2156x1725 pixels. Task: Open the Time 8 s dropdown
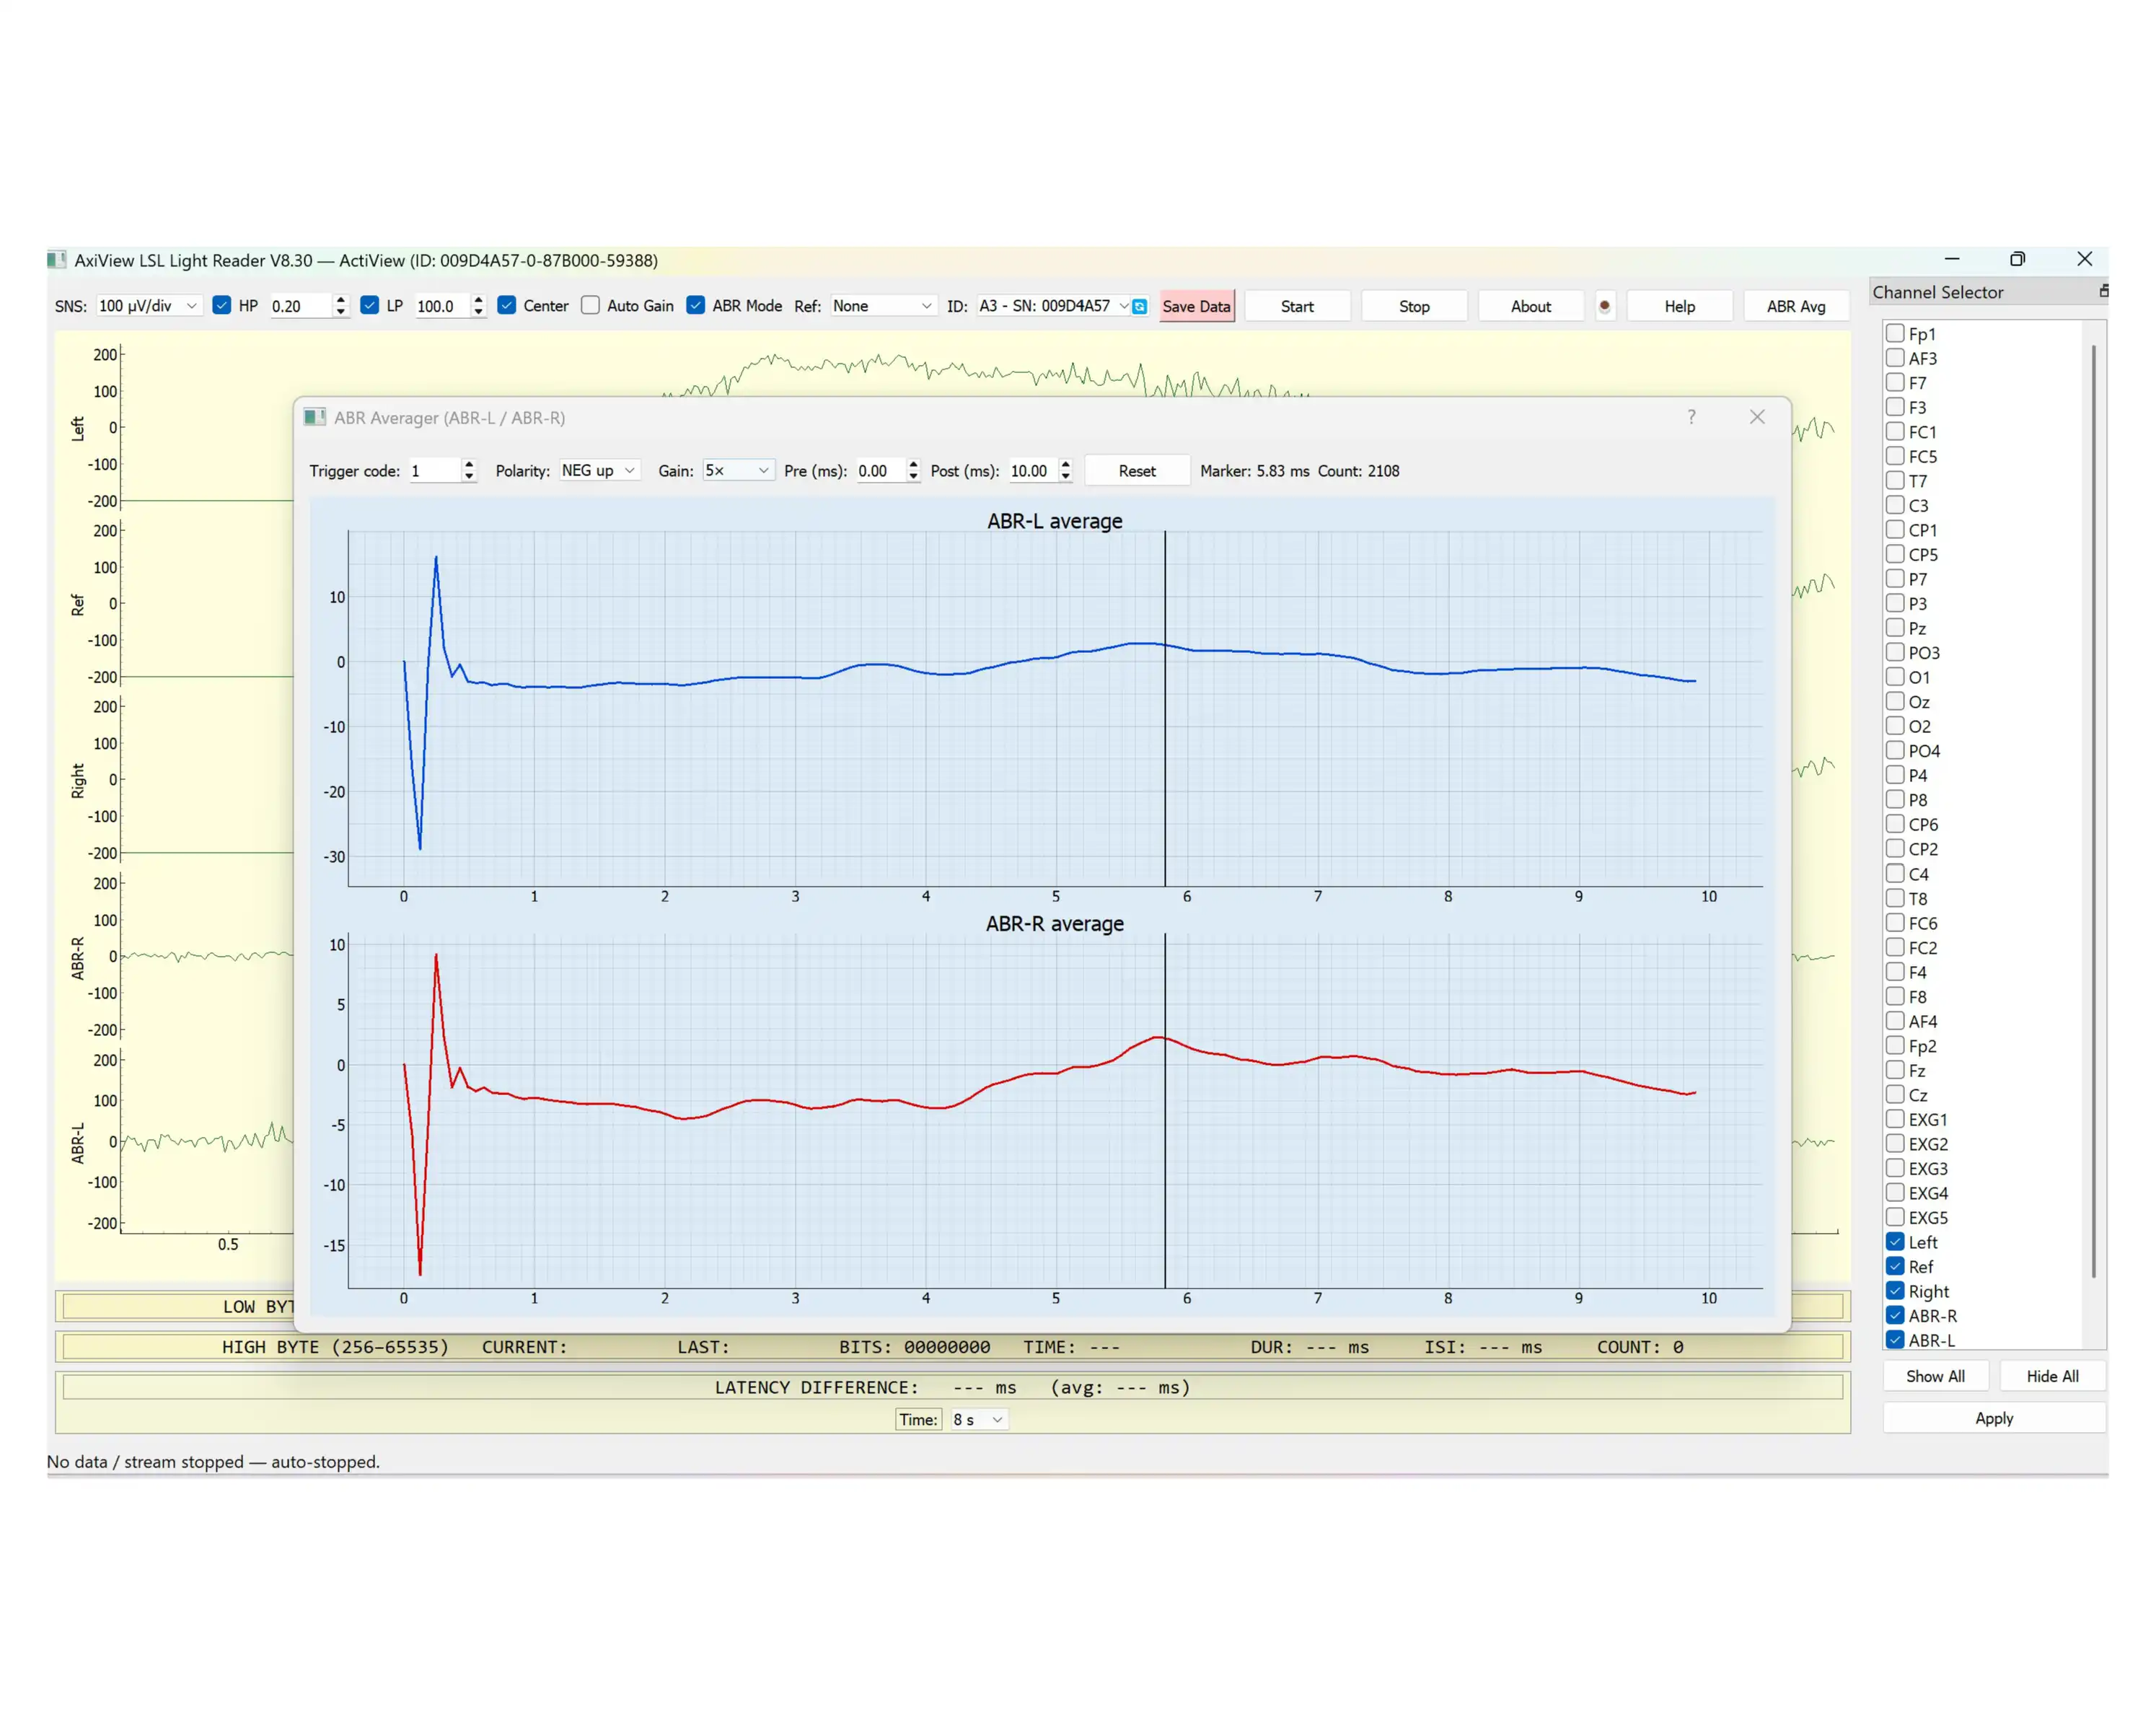[978, 1420]
